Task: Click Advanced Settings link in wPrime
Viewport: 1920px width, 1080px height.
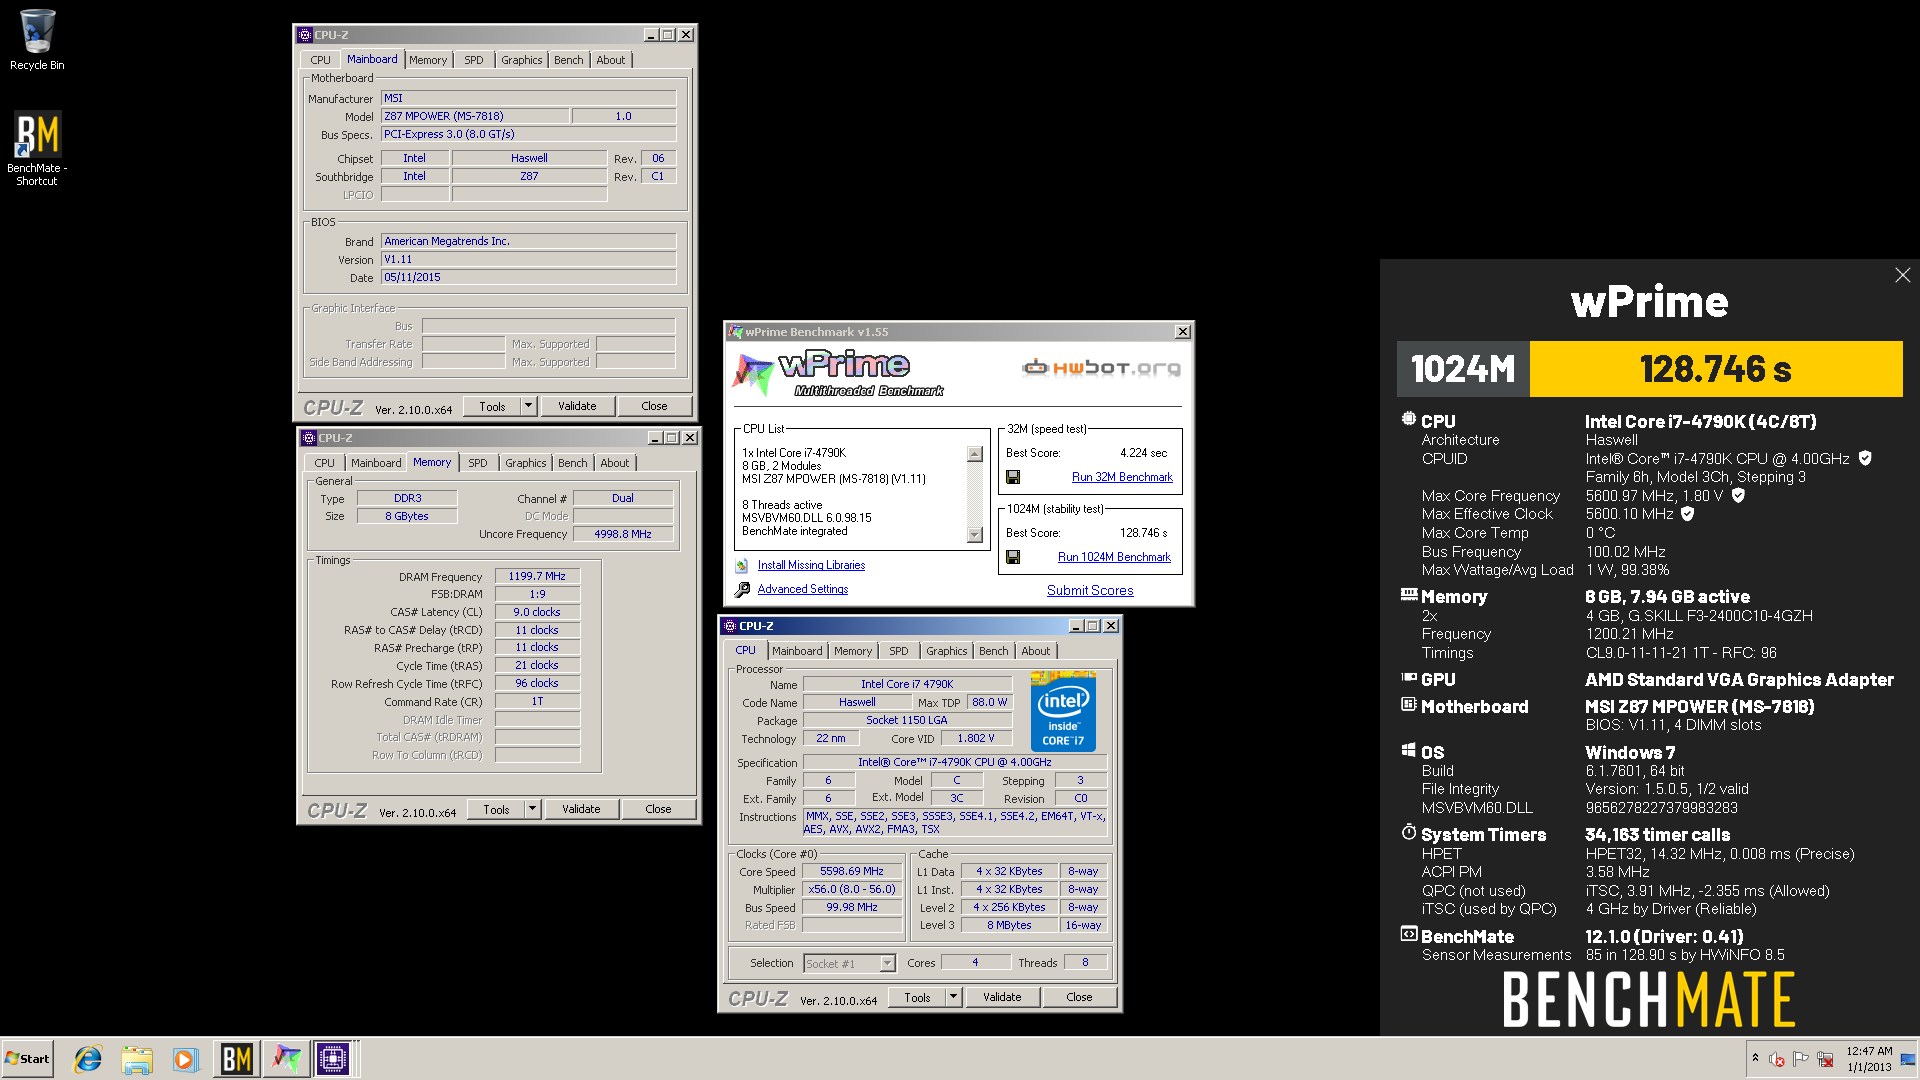Action: click(802, 590)
